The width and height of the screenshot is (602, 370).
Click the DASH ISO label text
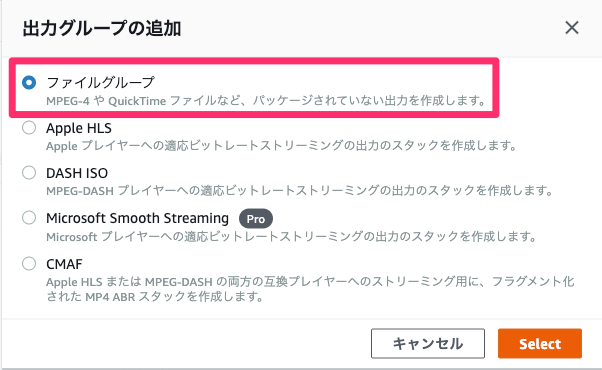[77, 173]
